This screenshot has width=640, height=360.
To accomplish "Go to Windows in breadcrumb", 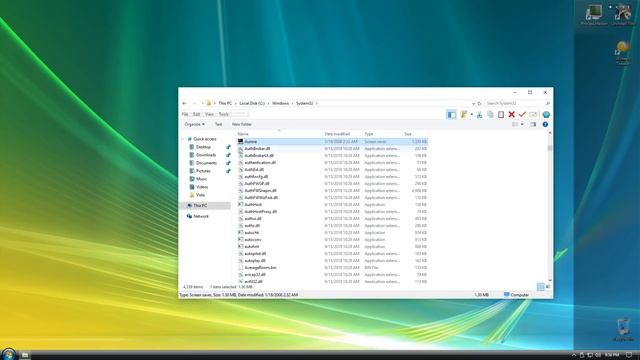I will (280, 103).
